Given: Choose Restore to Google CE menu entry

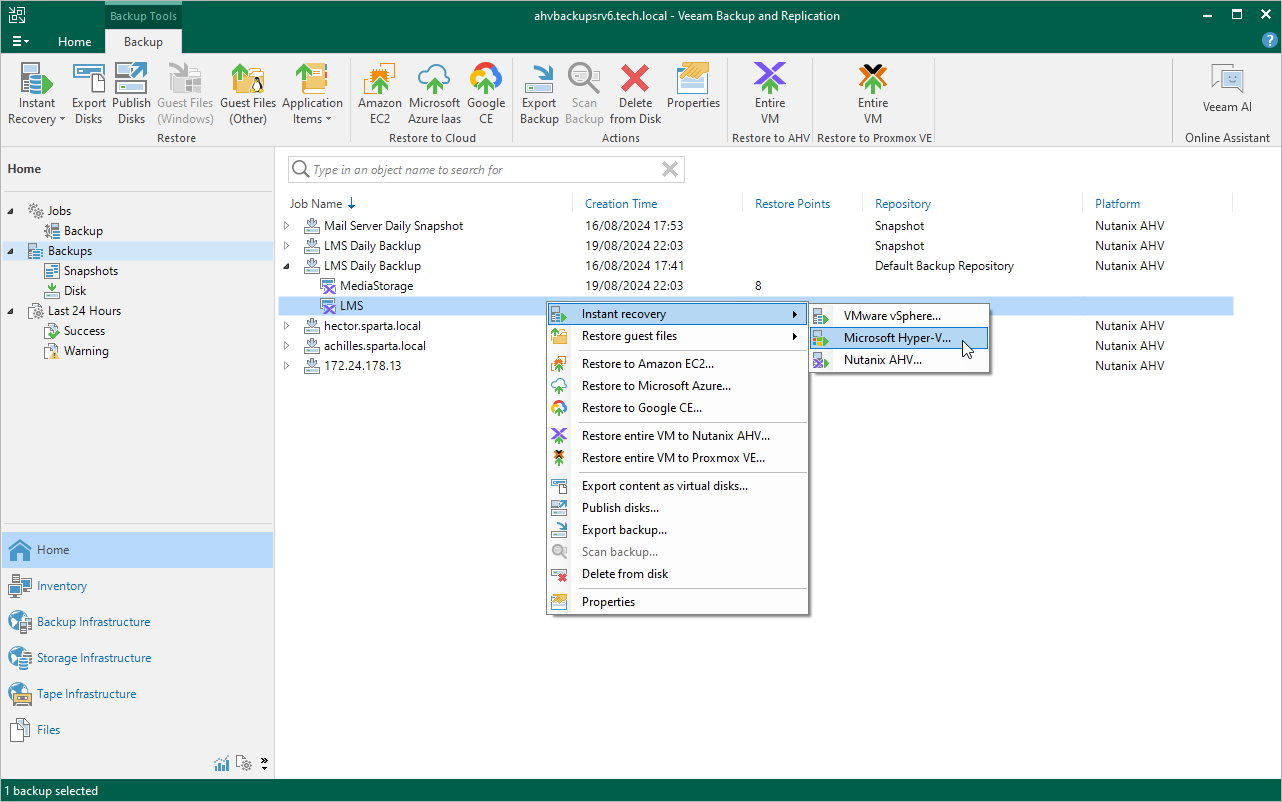Looking at the screenshot, I should [x=677, y=408].
